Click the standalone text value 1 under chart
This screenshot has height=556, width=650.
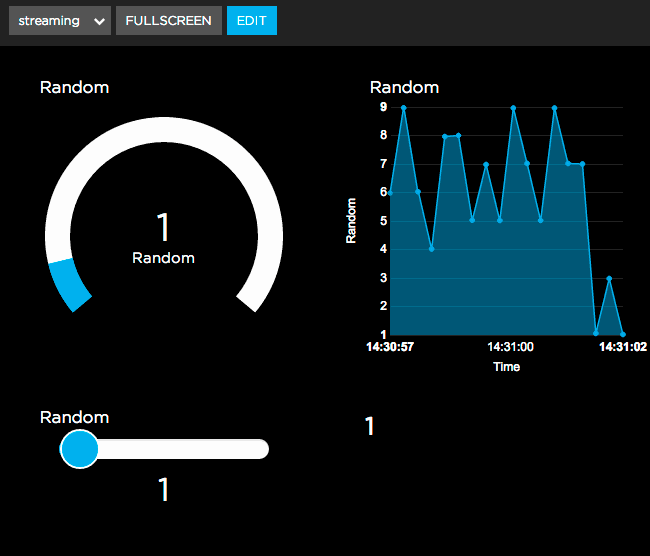point(369,427)
